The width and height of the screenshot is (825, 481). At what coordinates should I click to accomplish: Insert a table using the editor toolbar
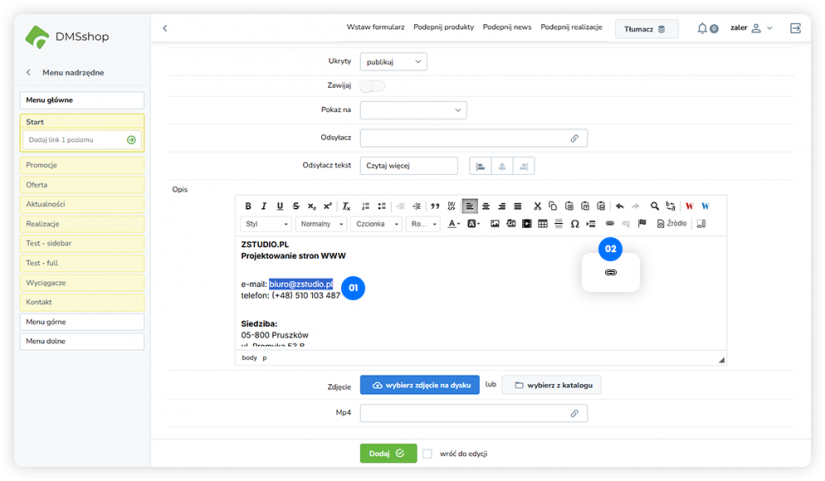(x=543, y=224)
